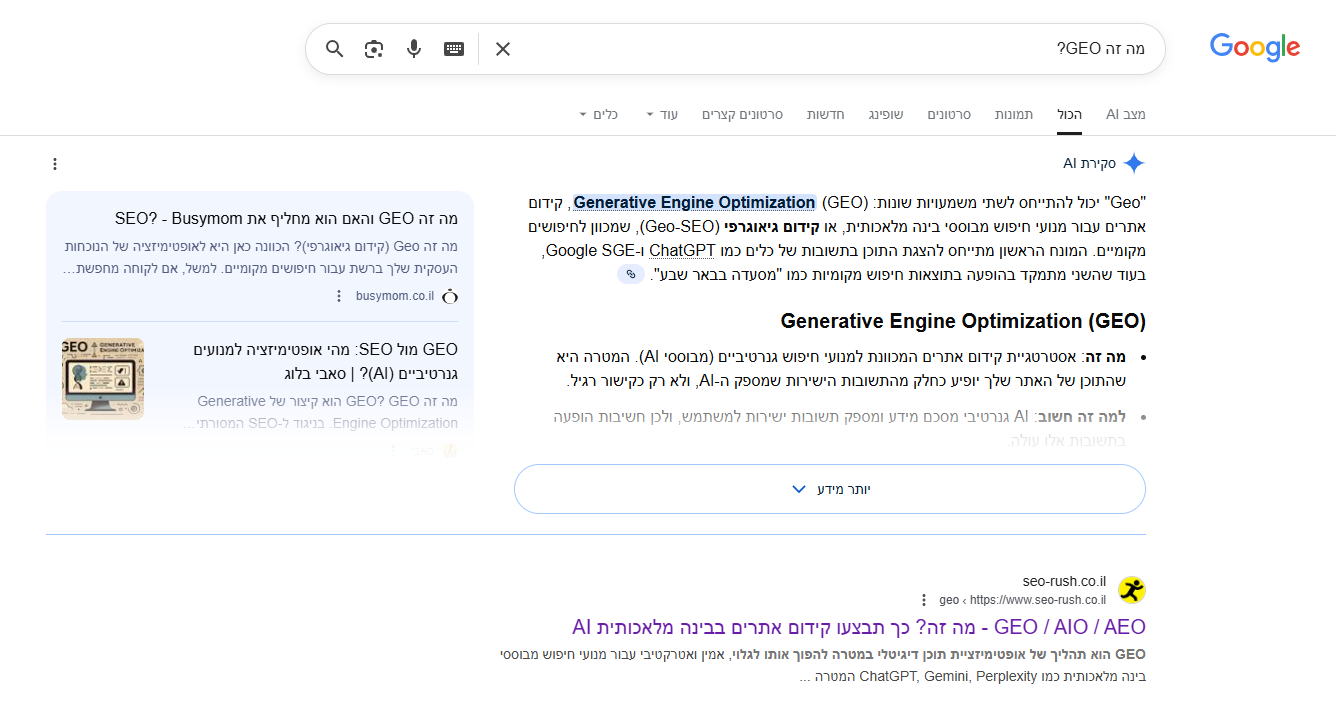This screenshot has width=1336, height=713.
Task: Open three-dot menu beside seo-rush result URL
Action: click(x=924, y=600)
